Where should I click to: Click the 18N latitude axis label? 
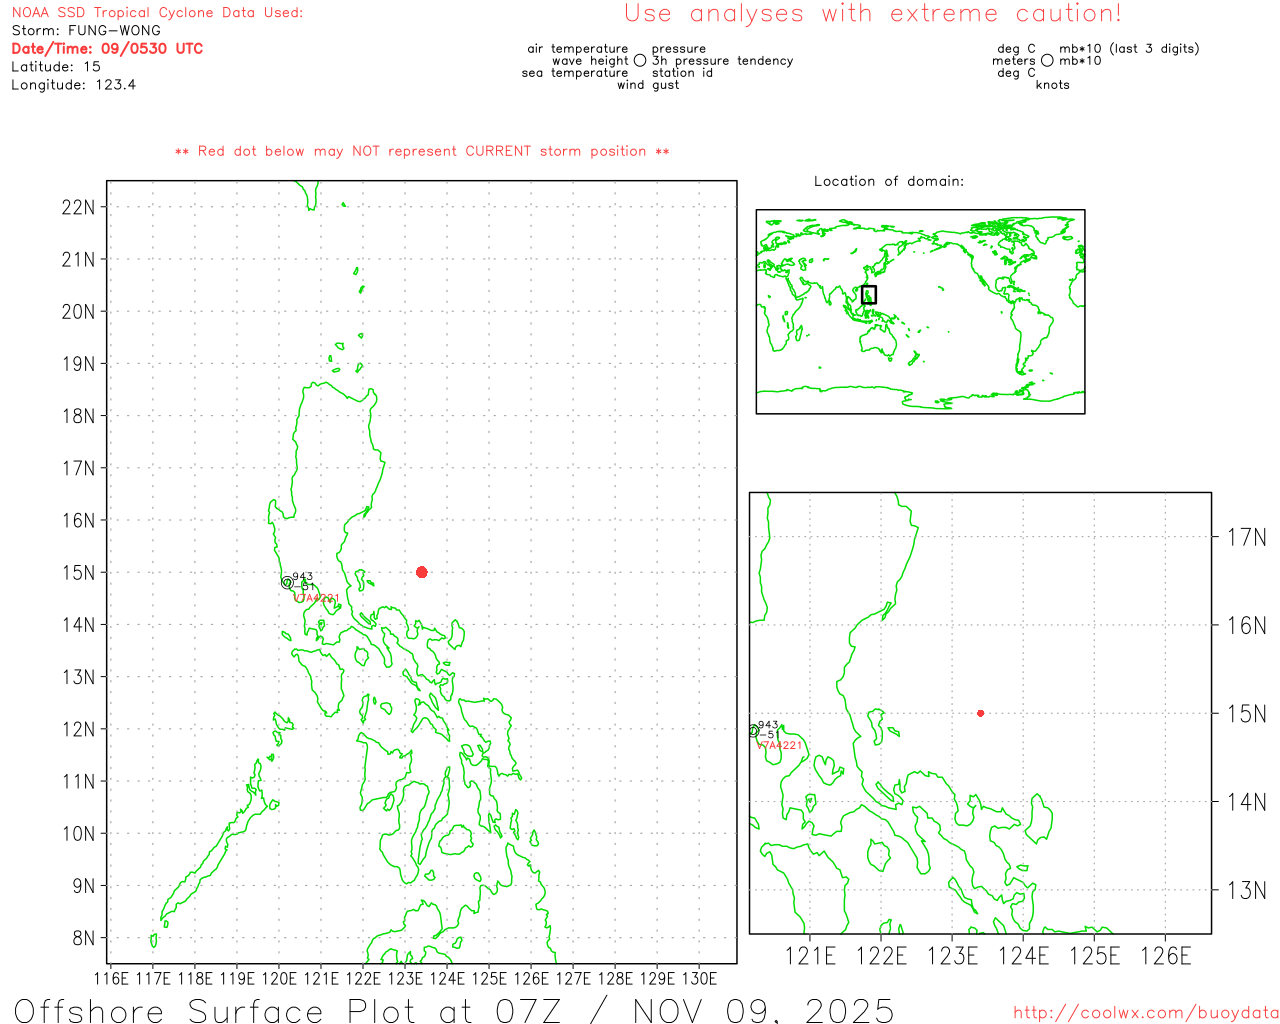[x=78, y=416]
